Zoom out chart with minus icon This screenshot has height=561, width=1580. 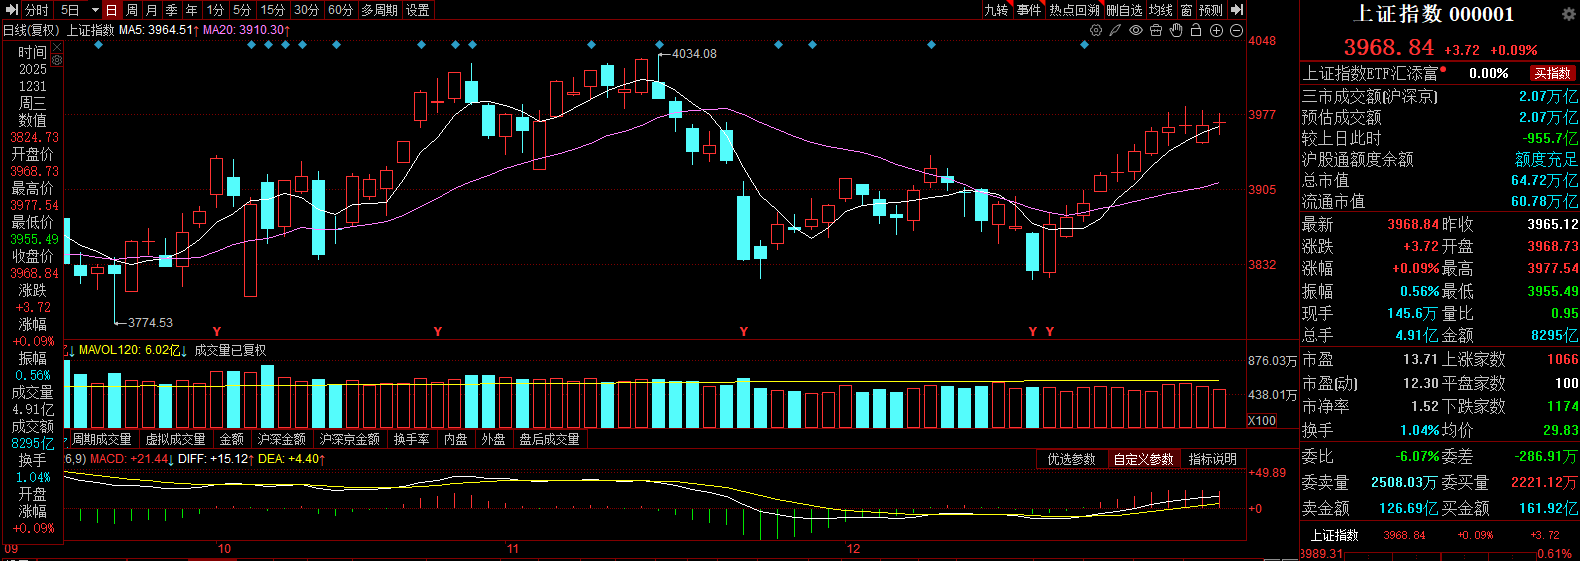coord(1236,31)
